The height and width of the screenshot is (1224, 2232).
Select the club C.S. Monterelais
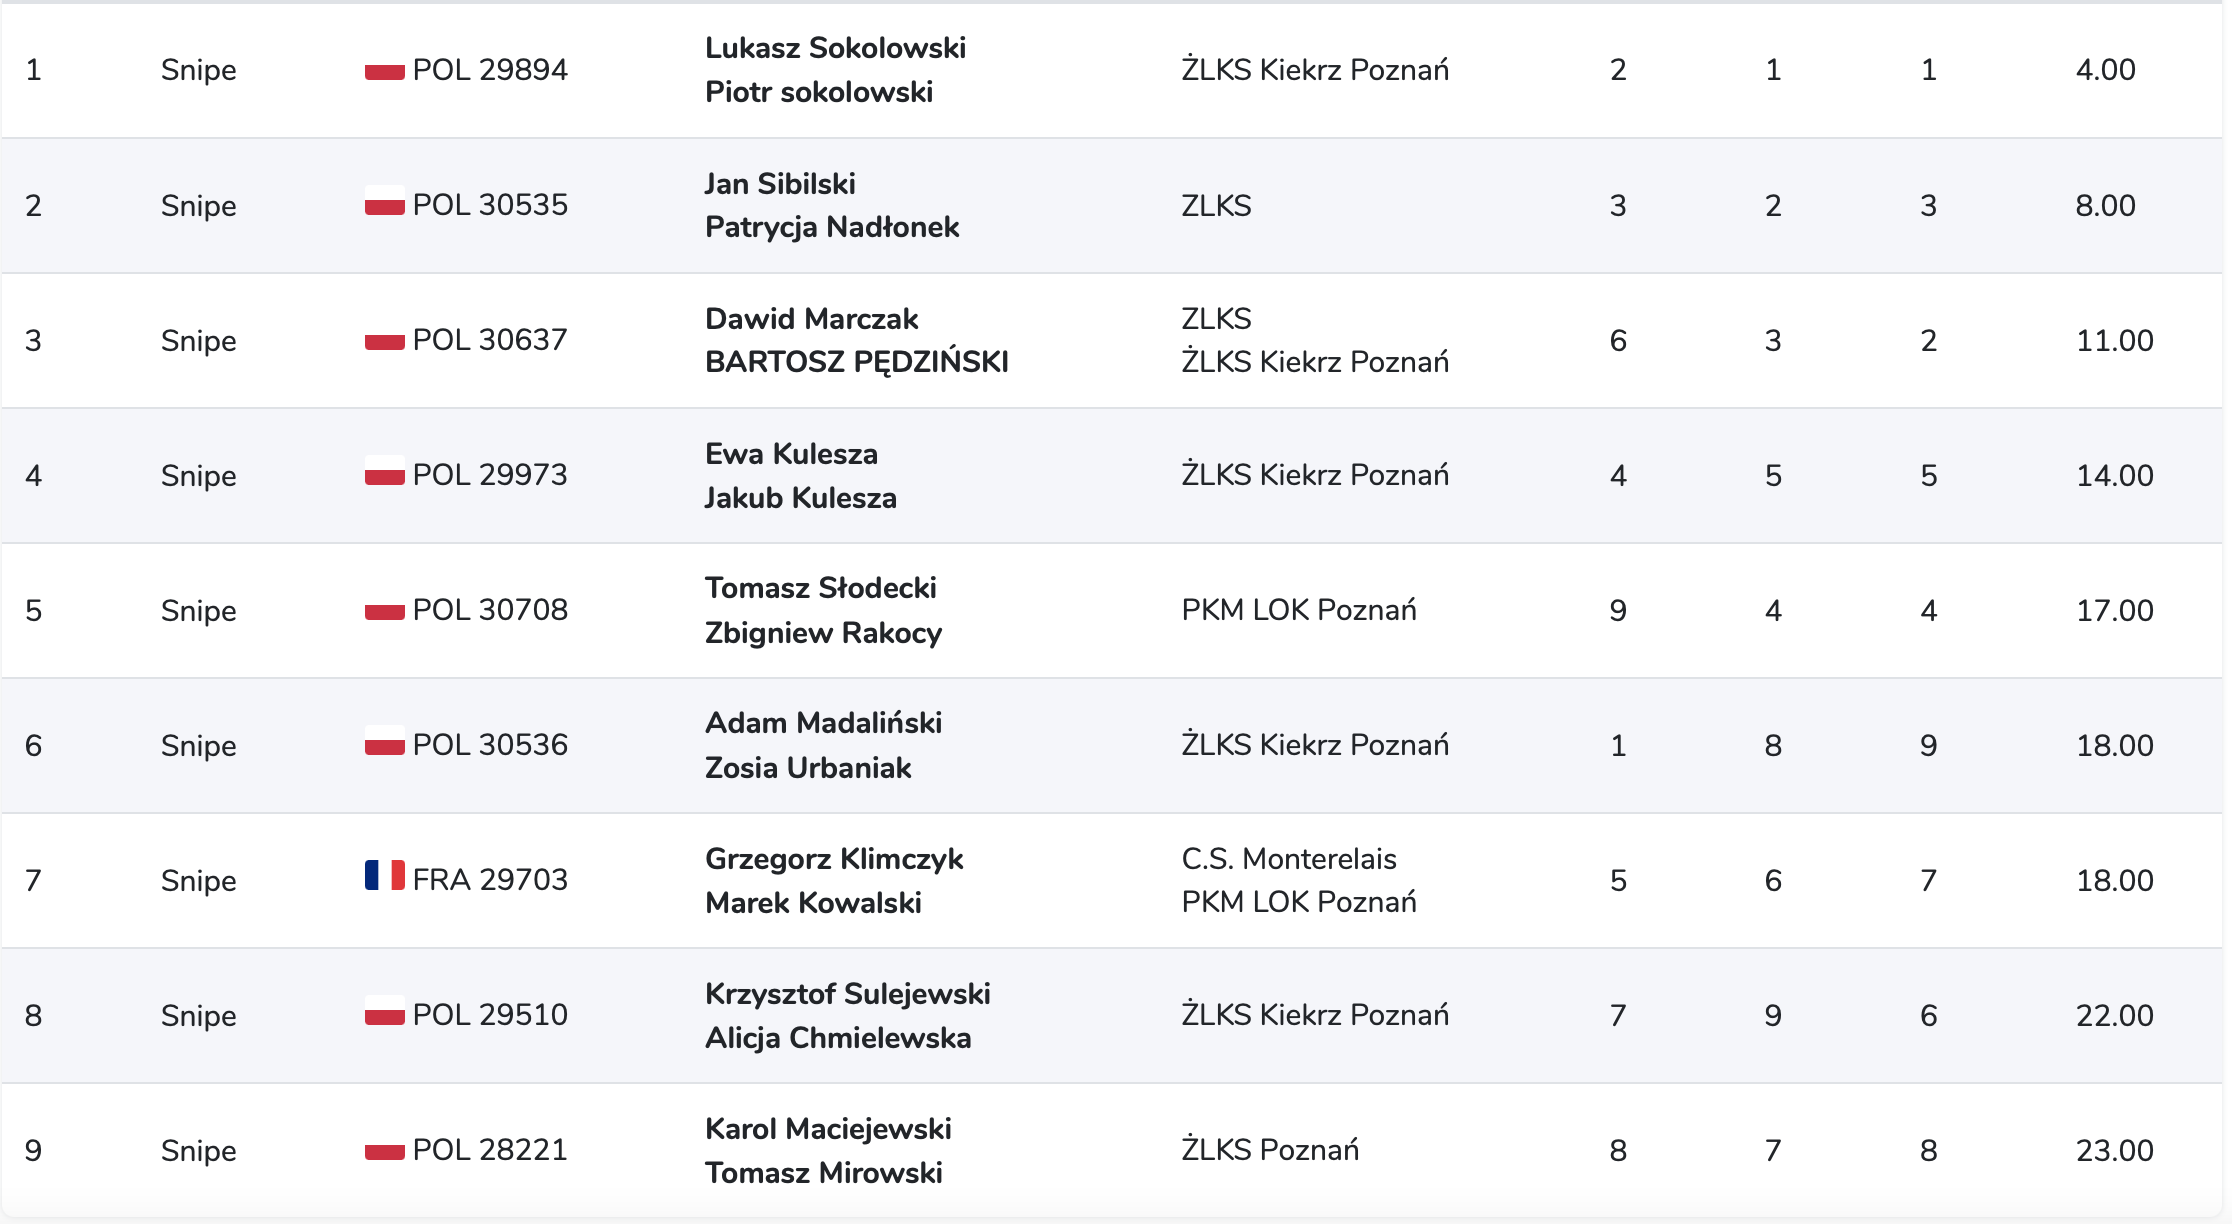(1289, 859)
